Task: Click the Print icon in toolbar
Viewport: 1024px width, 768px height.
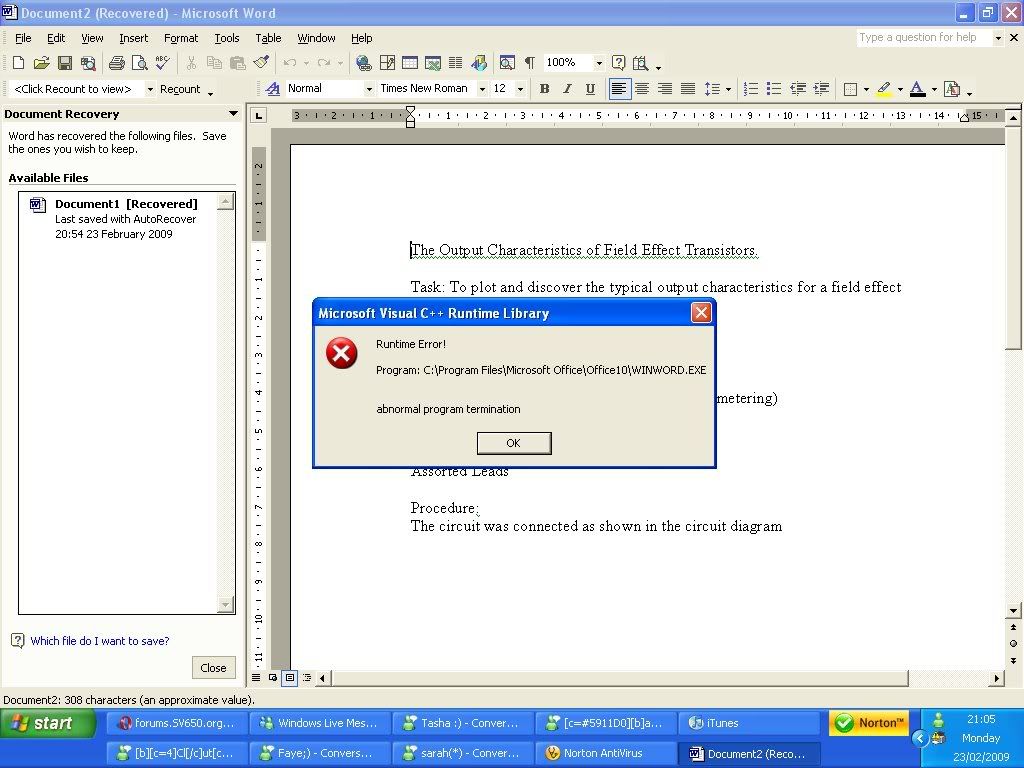Action: point(117,63)
